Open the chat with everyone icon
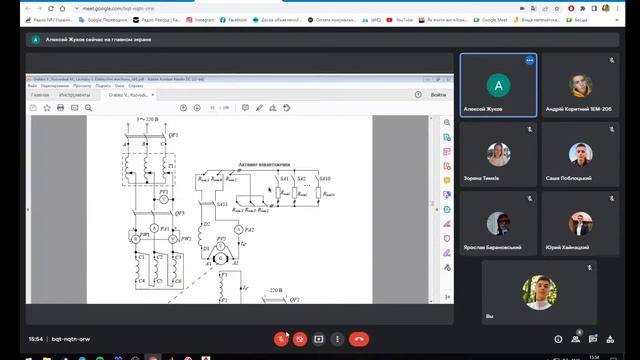 click(593, 339)
